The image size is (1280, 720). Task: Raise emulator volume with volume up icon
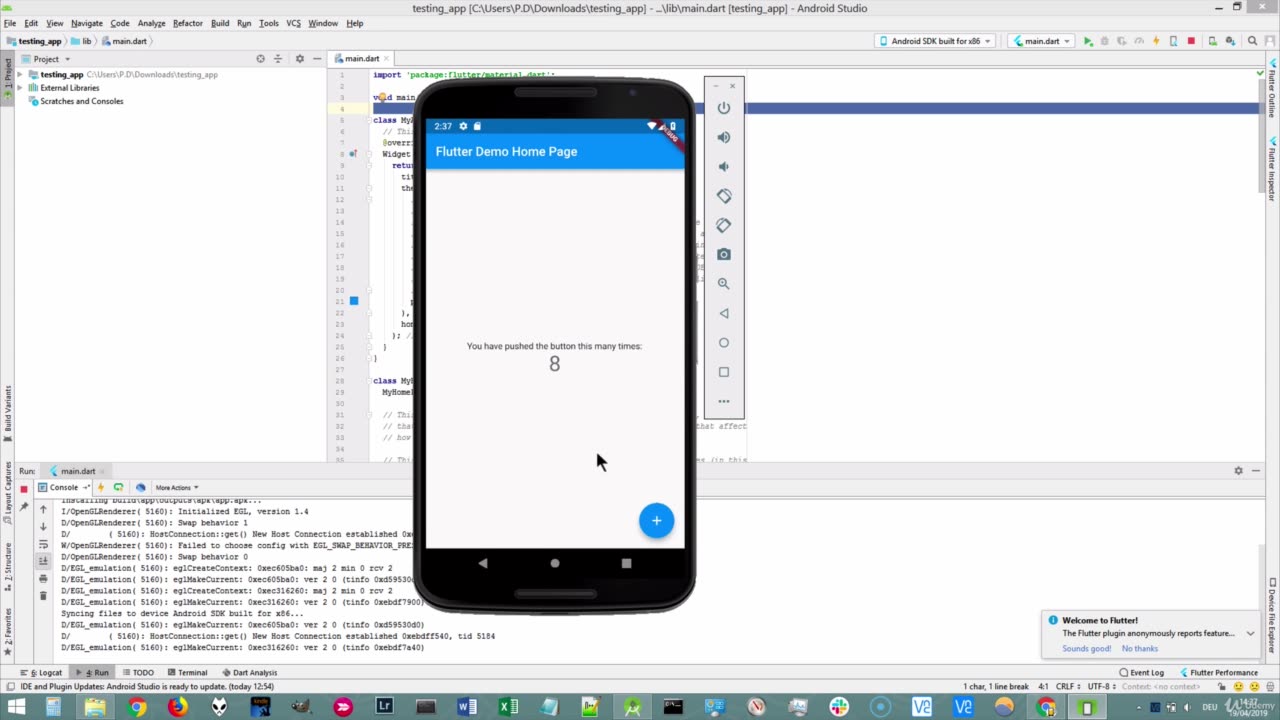(x=724, y=137)
